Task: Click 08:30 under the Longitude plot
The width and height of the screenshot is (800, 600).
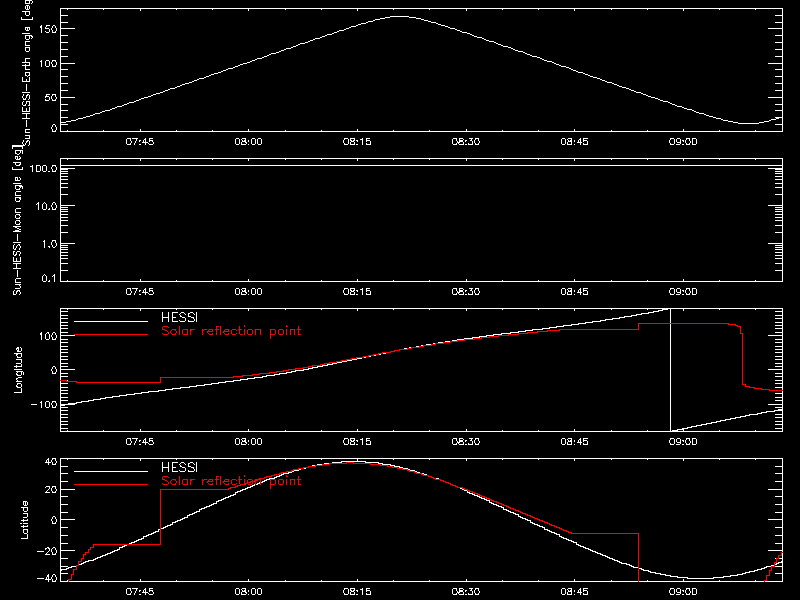Action: [466, 442]
